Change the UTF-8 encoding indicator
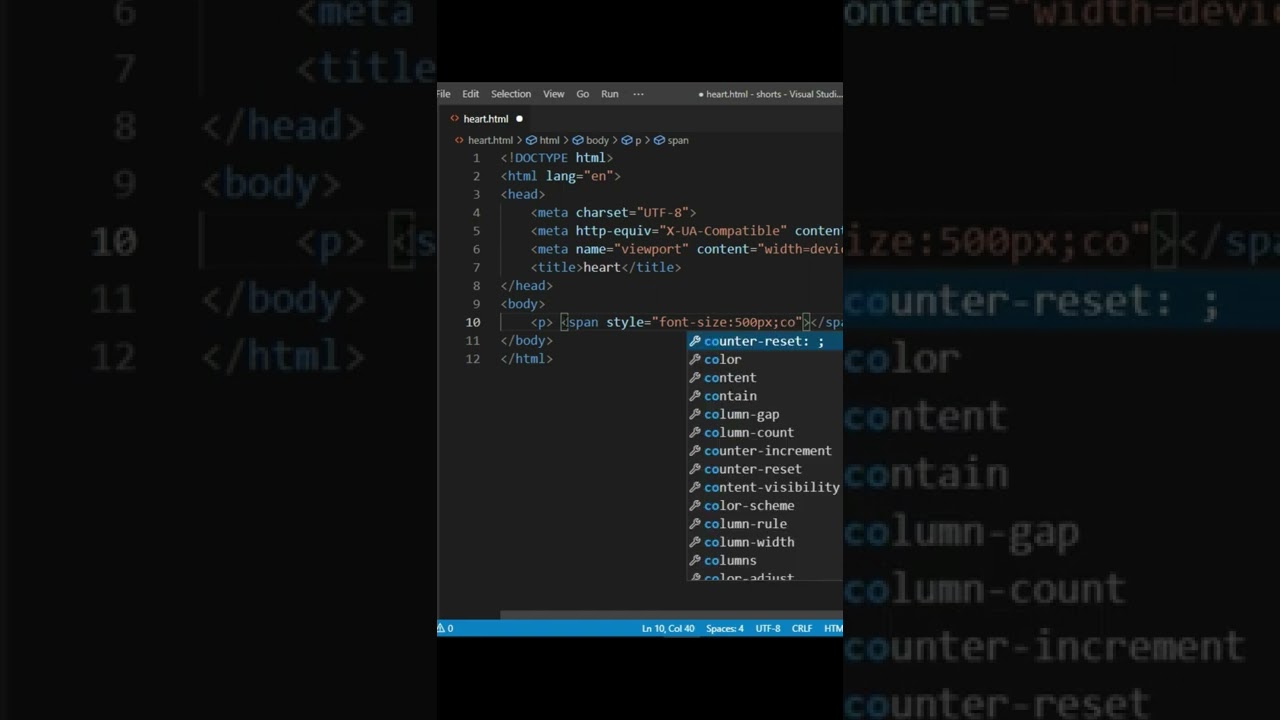 pyautogui.click(x=768, y=628)
